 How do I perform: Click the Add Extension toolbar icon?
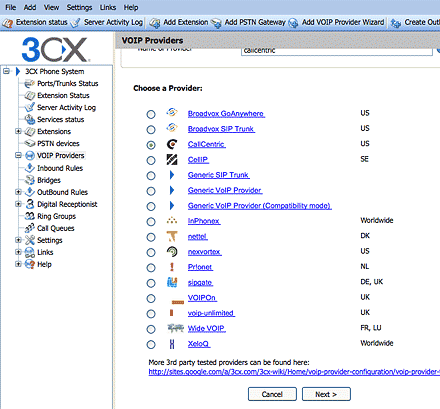click(155, 23)
